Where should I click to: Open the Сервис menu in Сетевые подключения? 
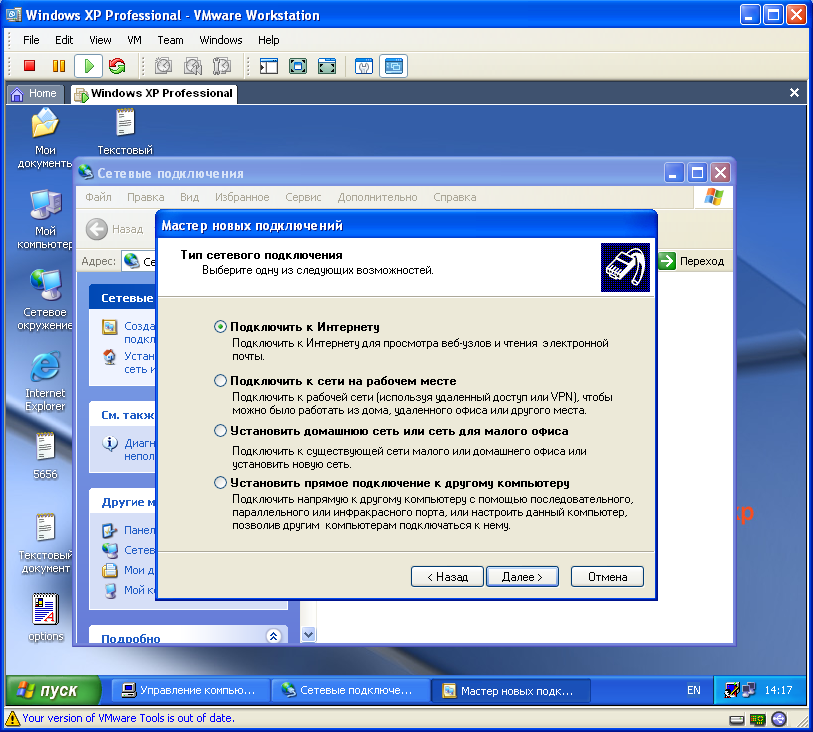coord(303,197)
